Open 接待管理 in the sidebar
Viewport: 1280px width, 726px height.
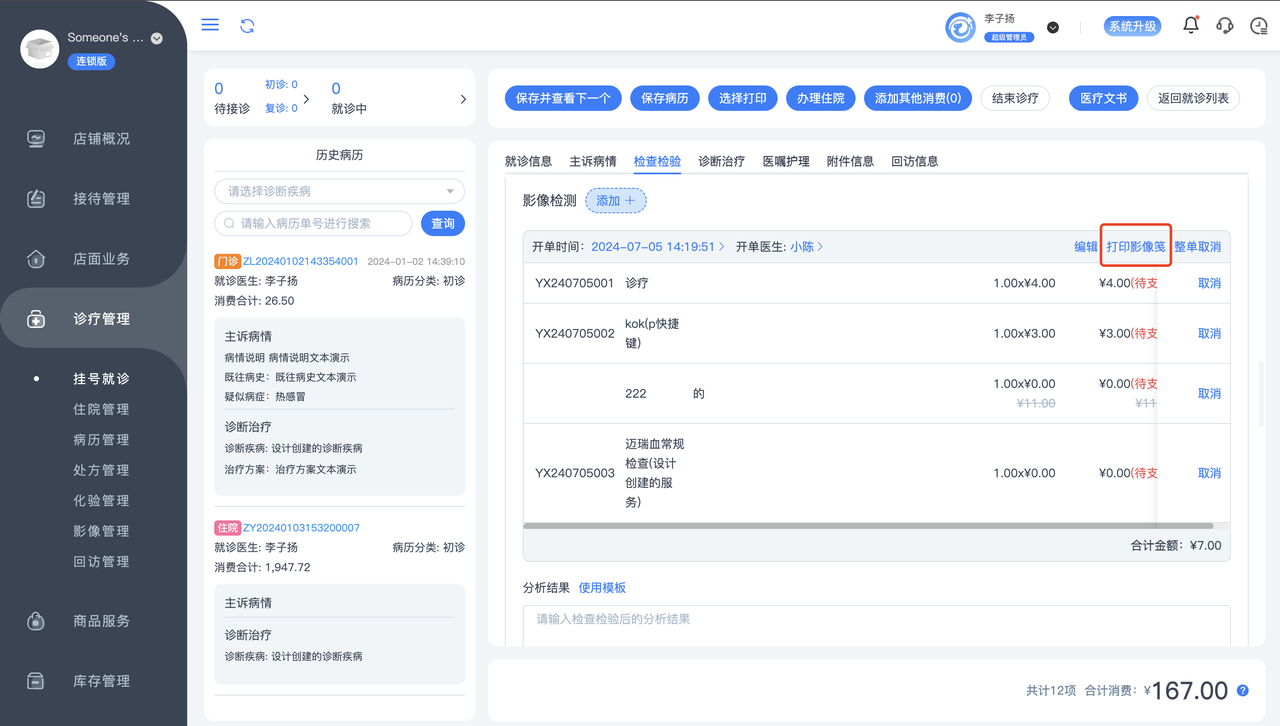pos(101,199)
